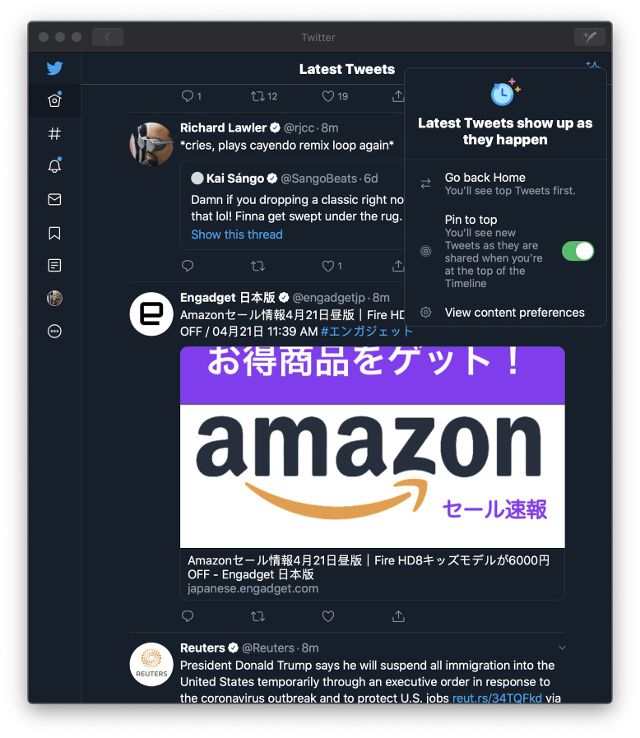This screenshot has height=738, width=640.
Task: Open Messages envelope in sidebar
Action: click(x=55, y=200)
